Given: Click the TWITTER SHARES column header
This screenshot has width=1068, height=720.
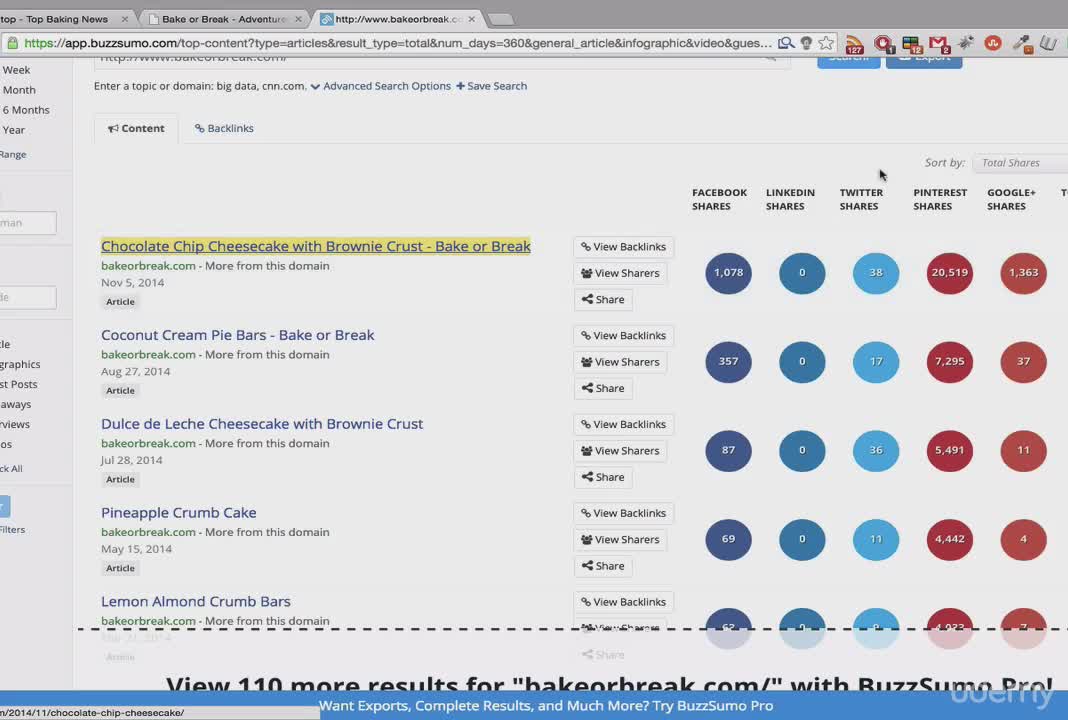Looking at the screenshot, I should click(861, 200).
